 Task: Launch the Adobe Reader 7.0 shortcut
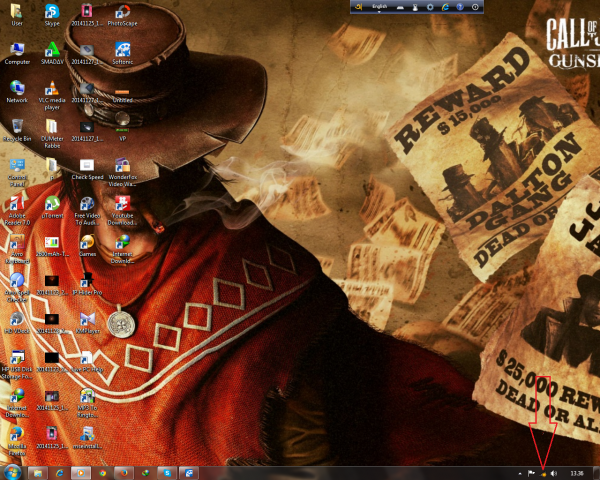click(17, 211)
